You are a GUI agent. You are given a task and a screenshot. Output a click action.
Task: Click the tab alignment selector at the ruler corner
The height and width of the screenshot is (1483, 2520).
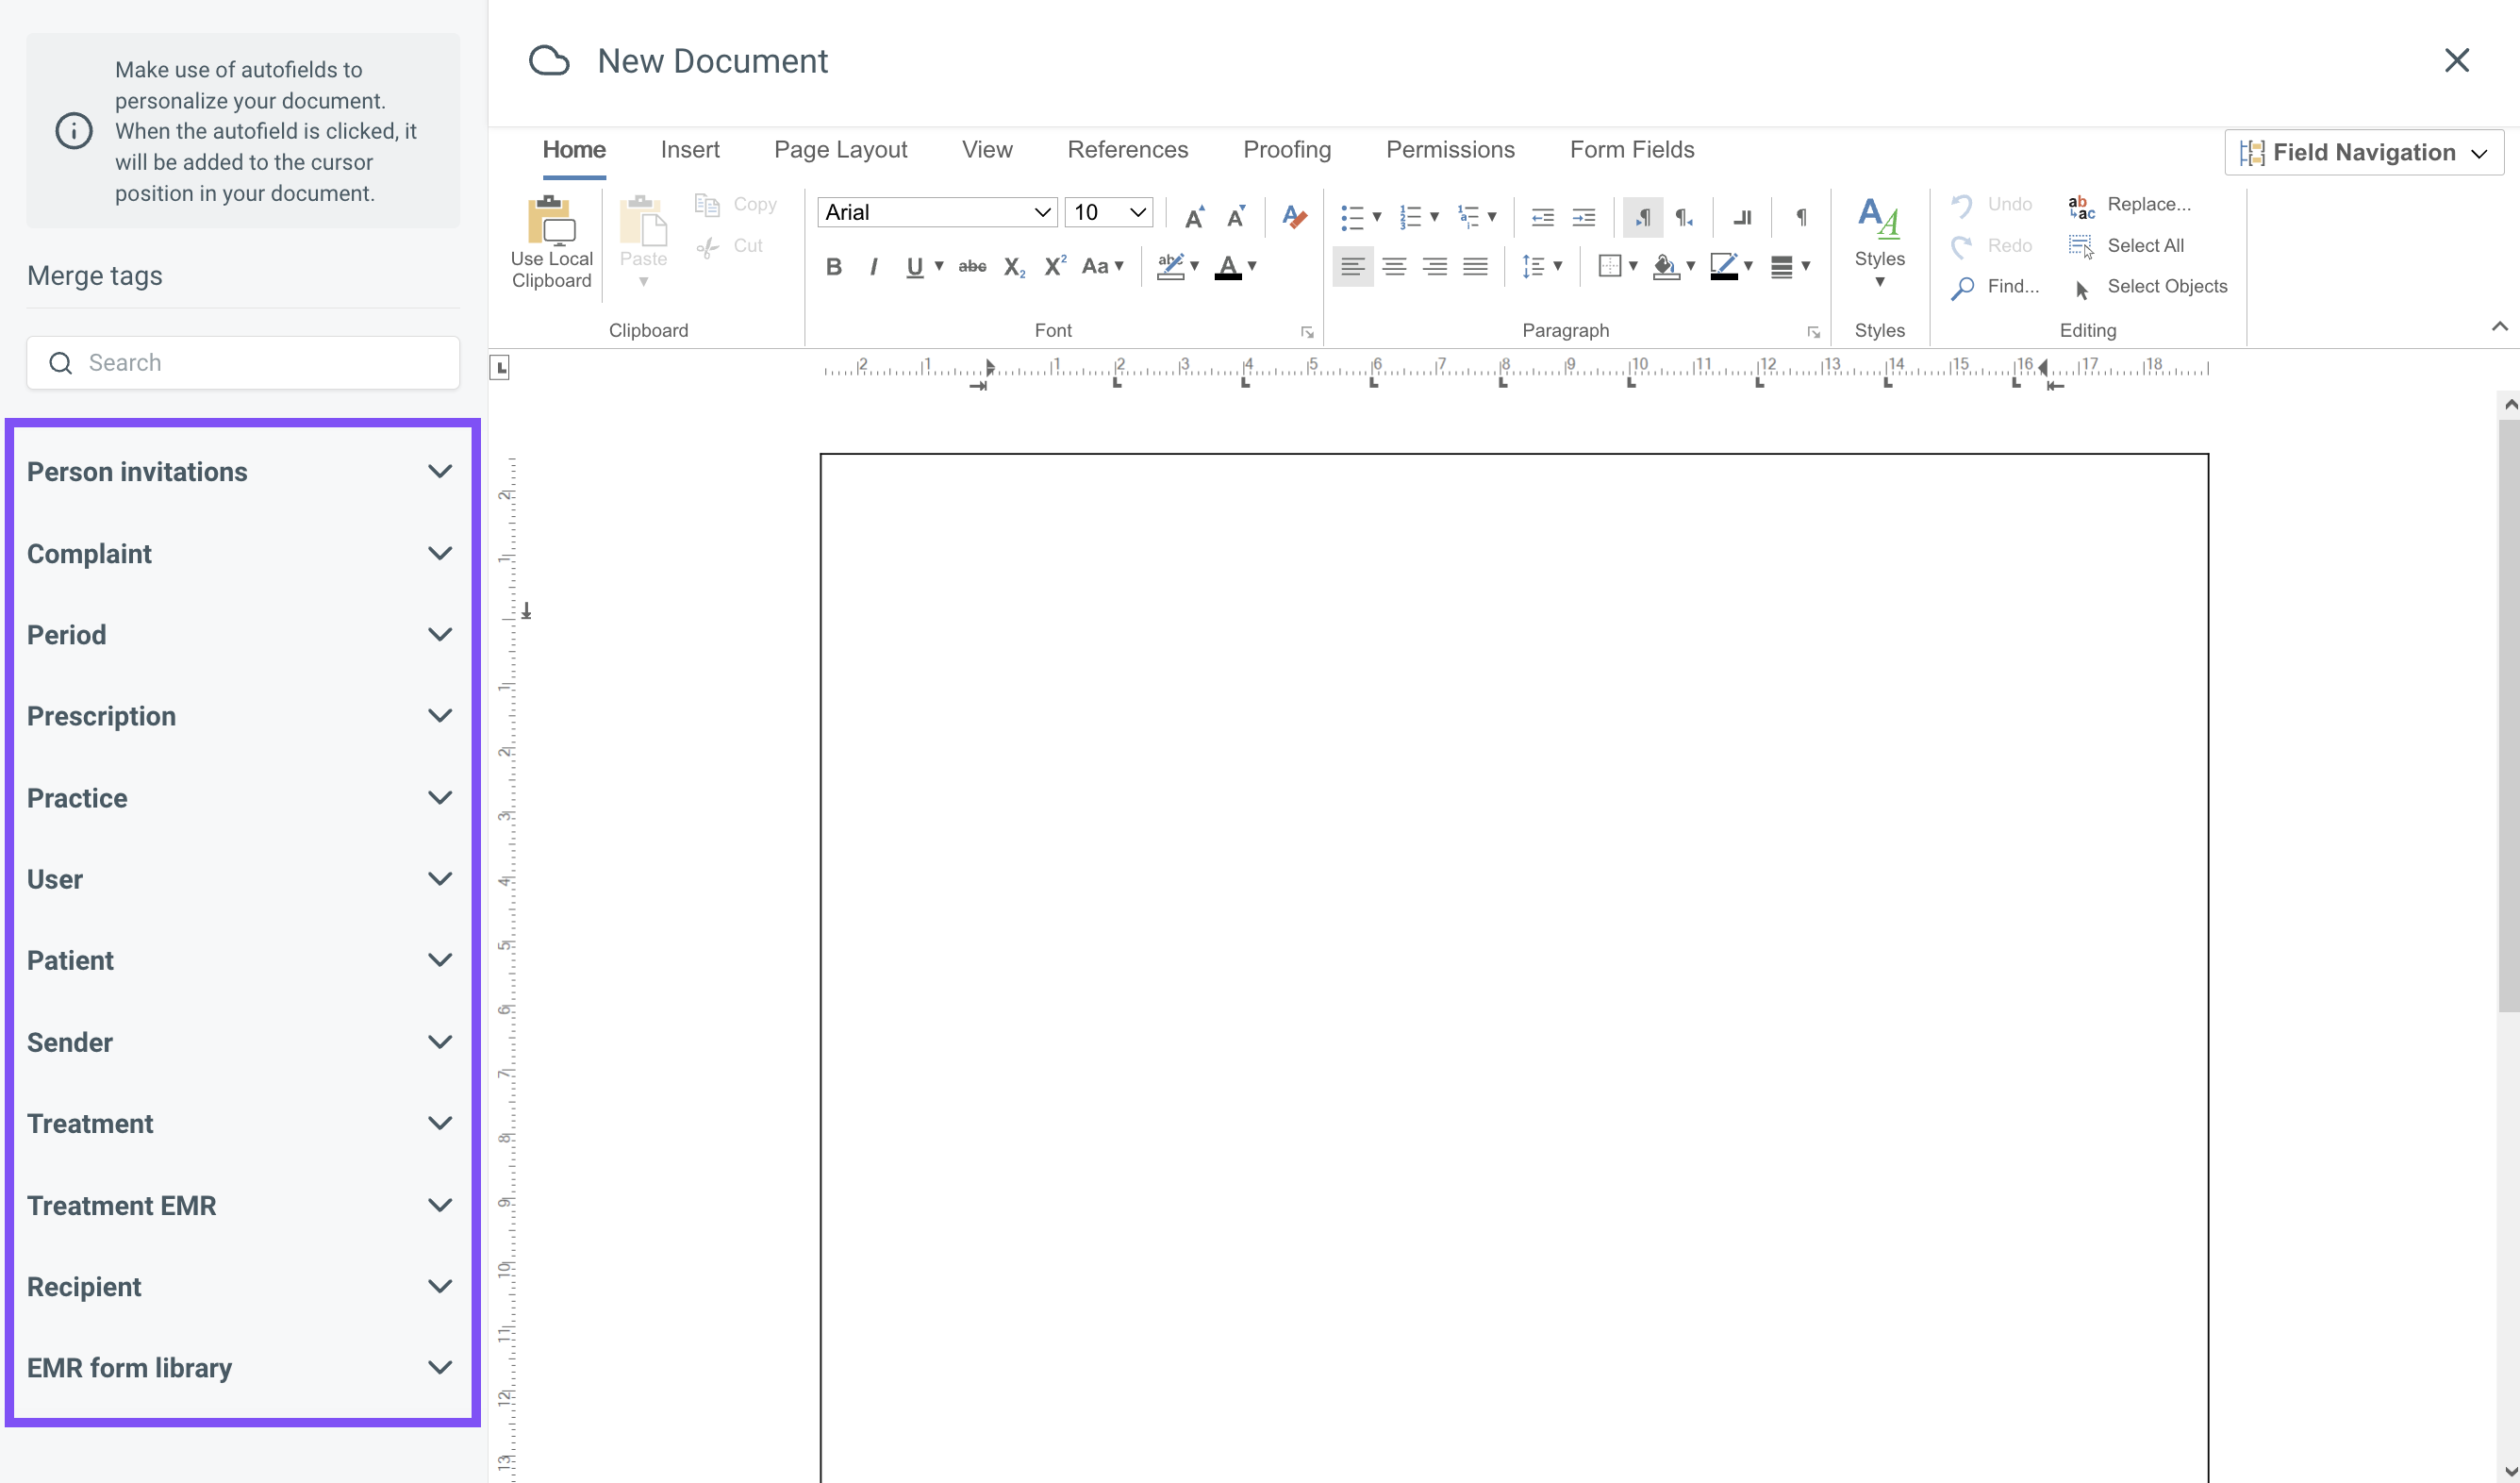pos(500,368)
